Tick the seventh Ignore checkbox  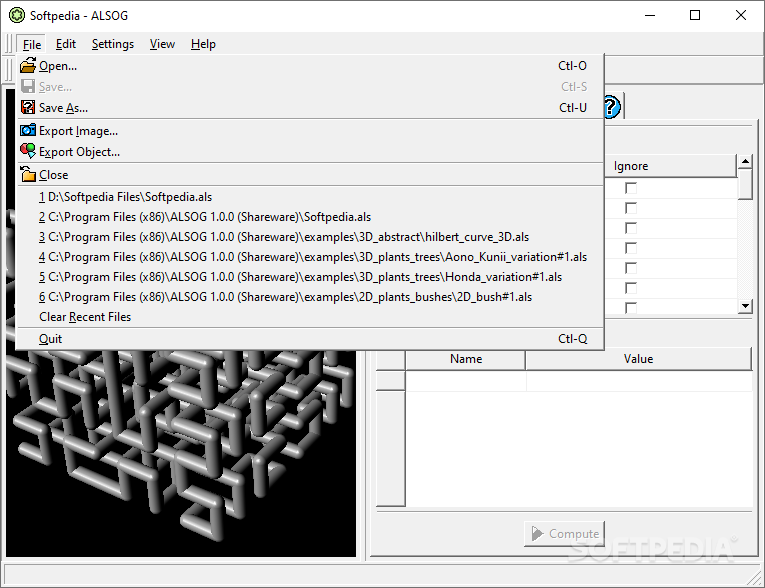[x=631, y=307]
